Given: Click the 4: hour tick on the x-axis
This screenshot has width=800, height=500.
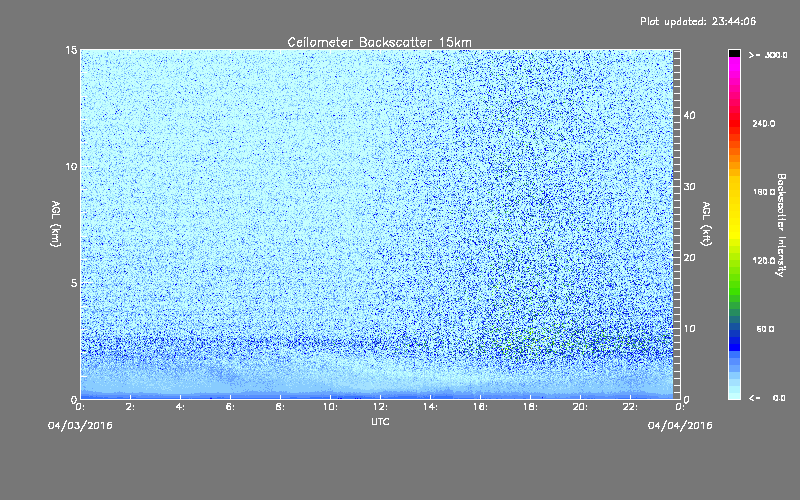Looking at the screenshot, I should (181, 407).
